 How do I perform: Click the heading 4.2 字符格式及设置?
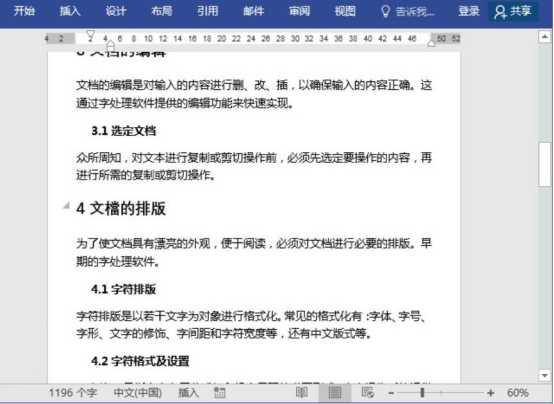click(x=140, y=361)
